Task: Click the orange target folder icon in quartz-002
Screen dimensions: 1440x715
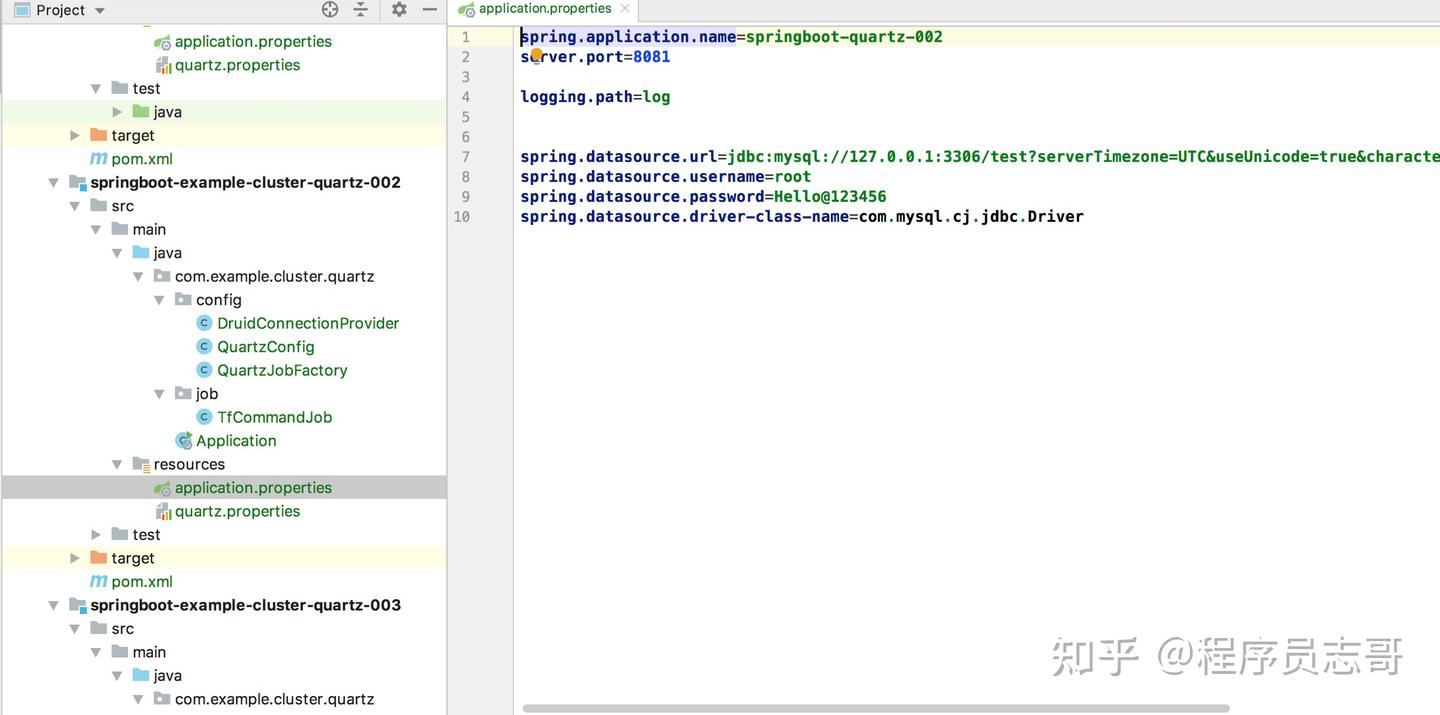Action: point(98,558)
